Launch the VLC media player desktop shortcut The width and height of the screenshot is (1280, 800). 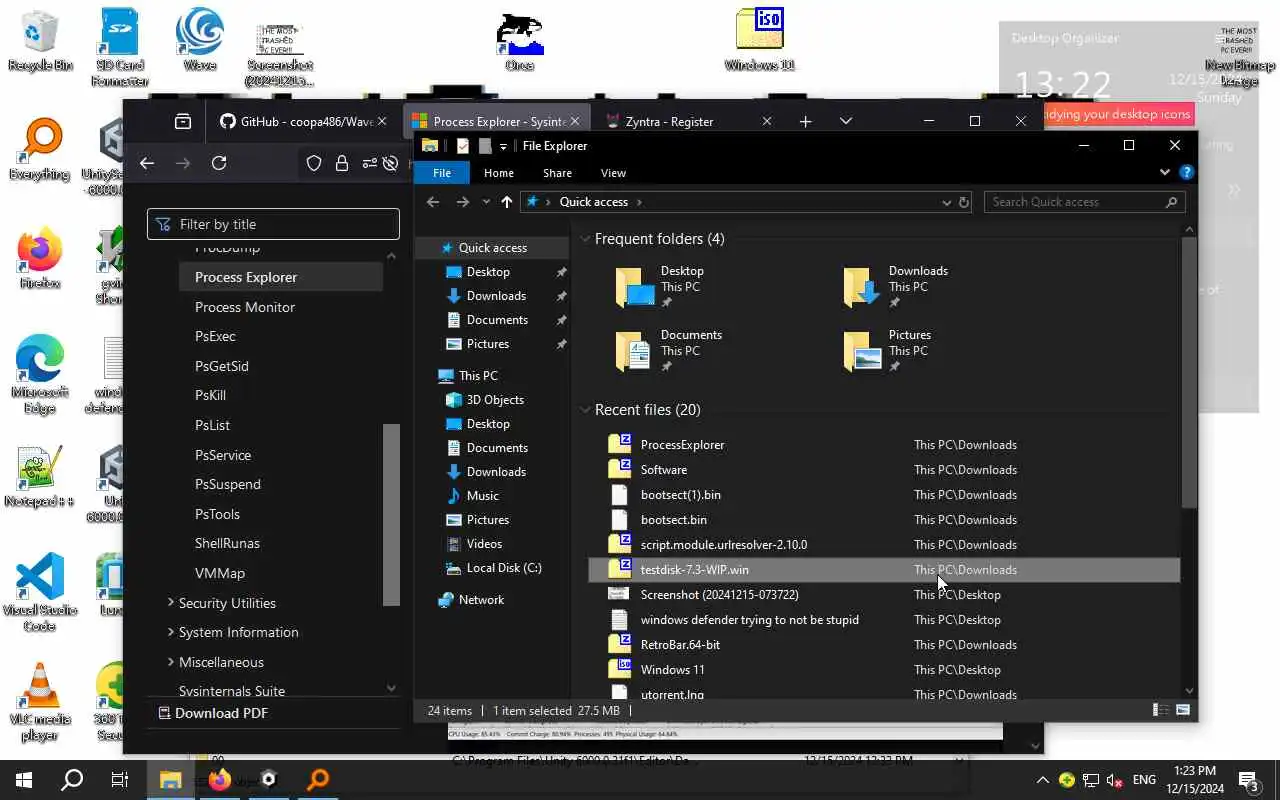(40, 702)
